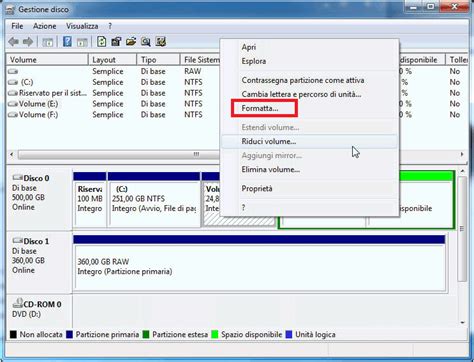Sort by the Tipo column header

158,60
